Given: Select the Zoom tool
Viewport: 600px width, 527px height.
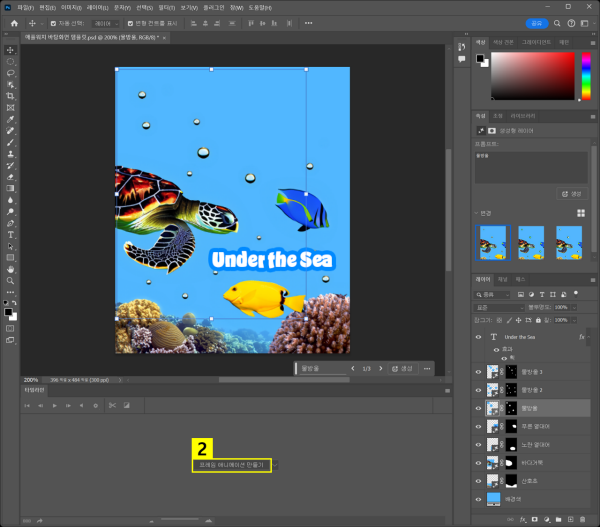Looking at the screenshot, I should pyautogui.click(x=11, y=281).
